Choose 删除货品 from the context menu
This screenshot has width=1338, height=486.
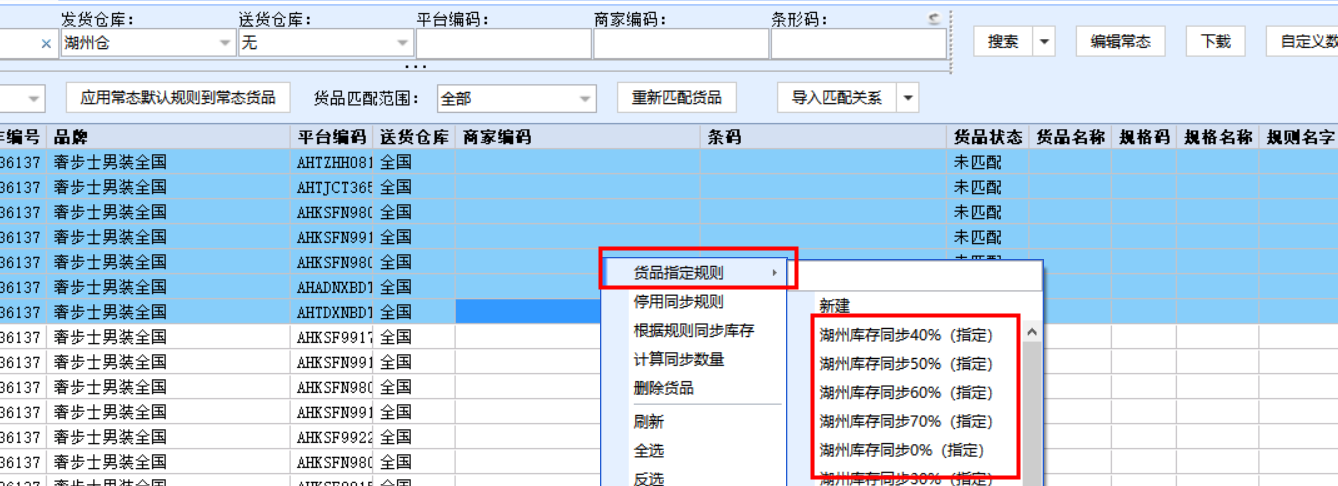(x=663, y=388)
